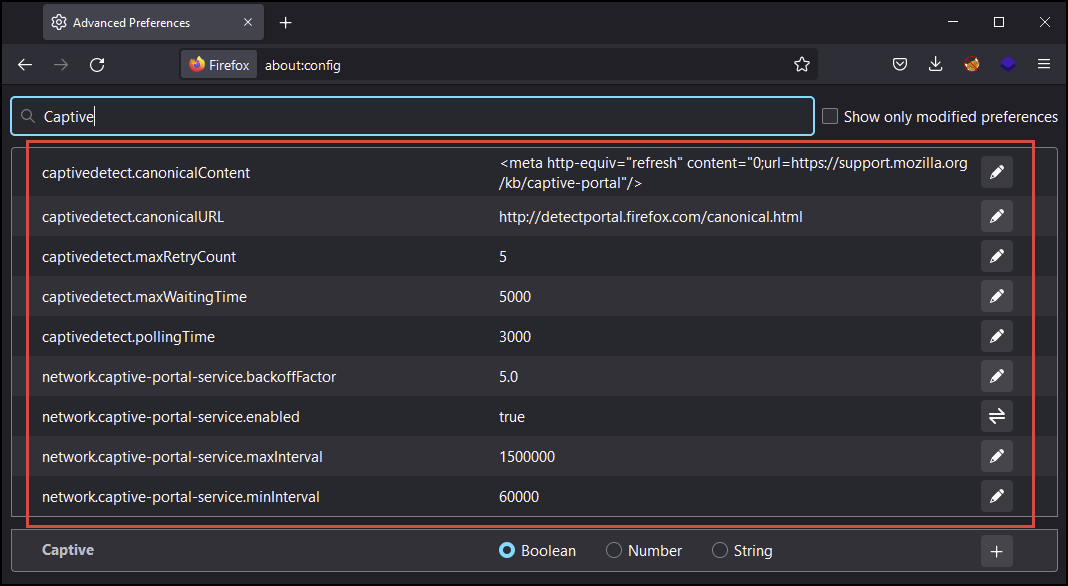The width and height of the screenshot is (1068, 586).
Task: Click captivedetect.pollingTime preference name
Action: (x=128, y=337)
